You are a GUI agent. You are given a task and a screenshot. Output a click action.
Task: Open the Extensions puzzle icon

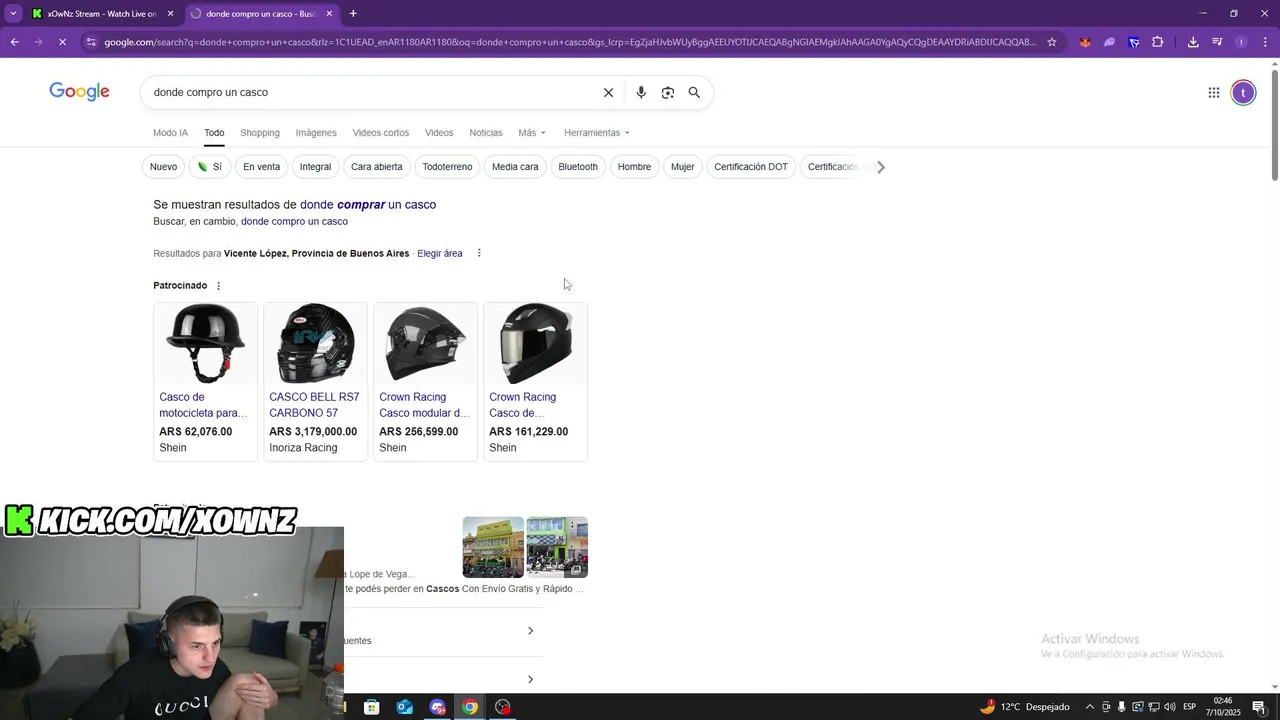click(1158, 42)
